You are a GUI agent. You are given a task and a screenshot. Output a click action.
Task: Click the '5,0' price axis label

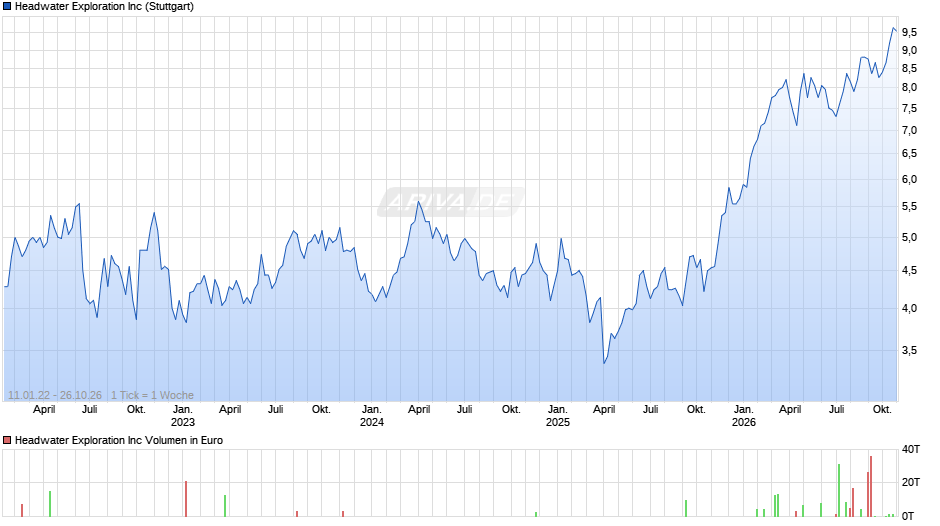coord(909,238)
